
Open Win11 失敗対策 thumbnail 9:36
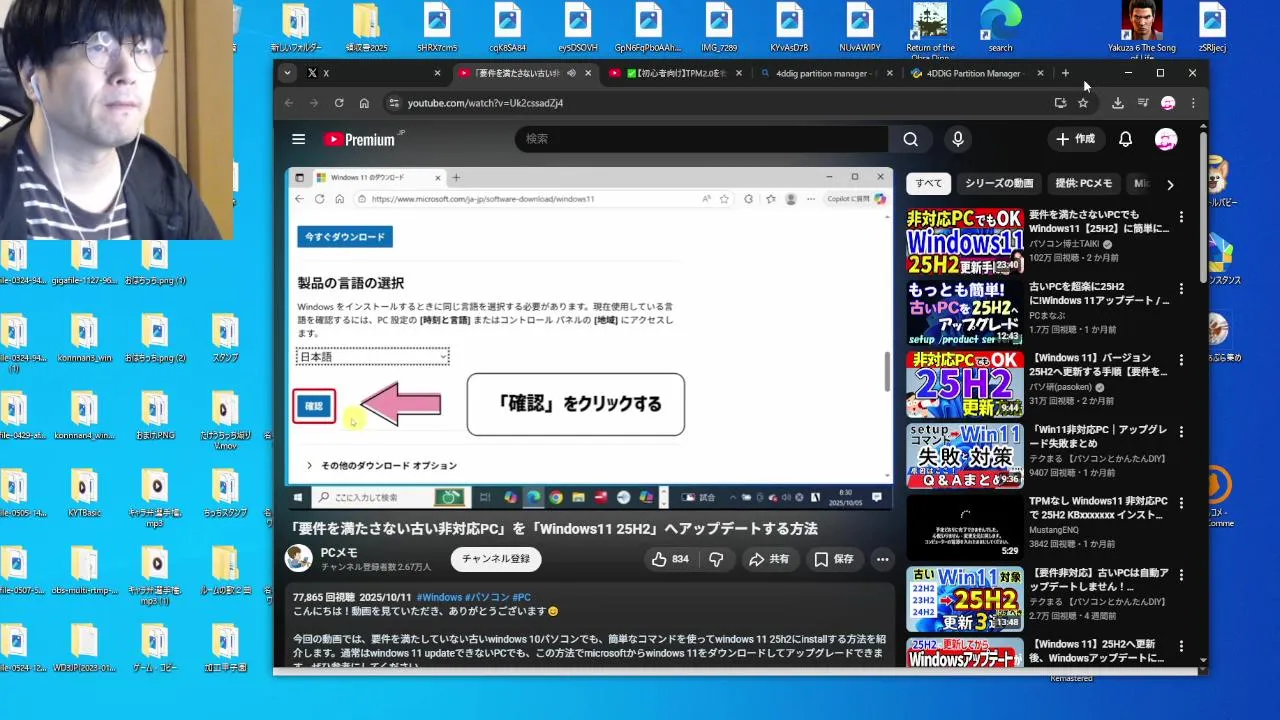tap(965, 456)
